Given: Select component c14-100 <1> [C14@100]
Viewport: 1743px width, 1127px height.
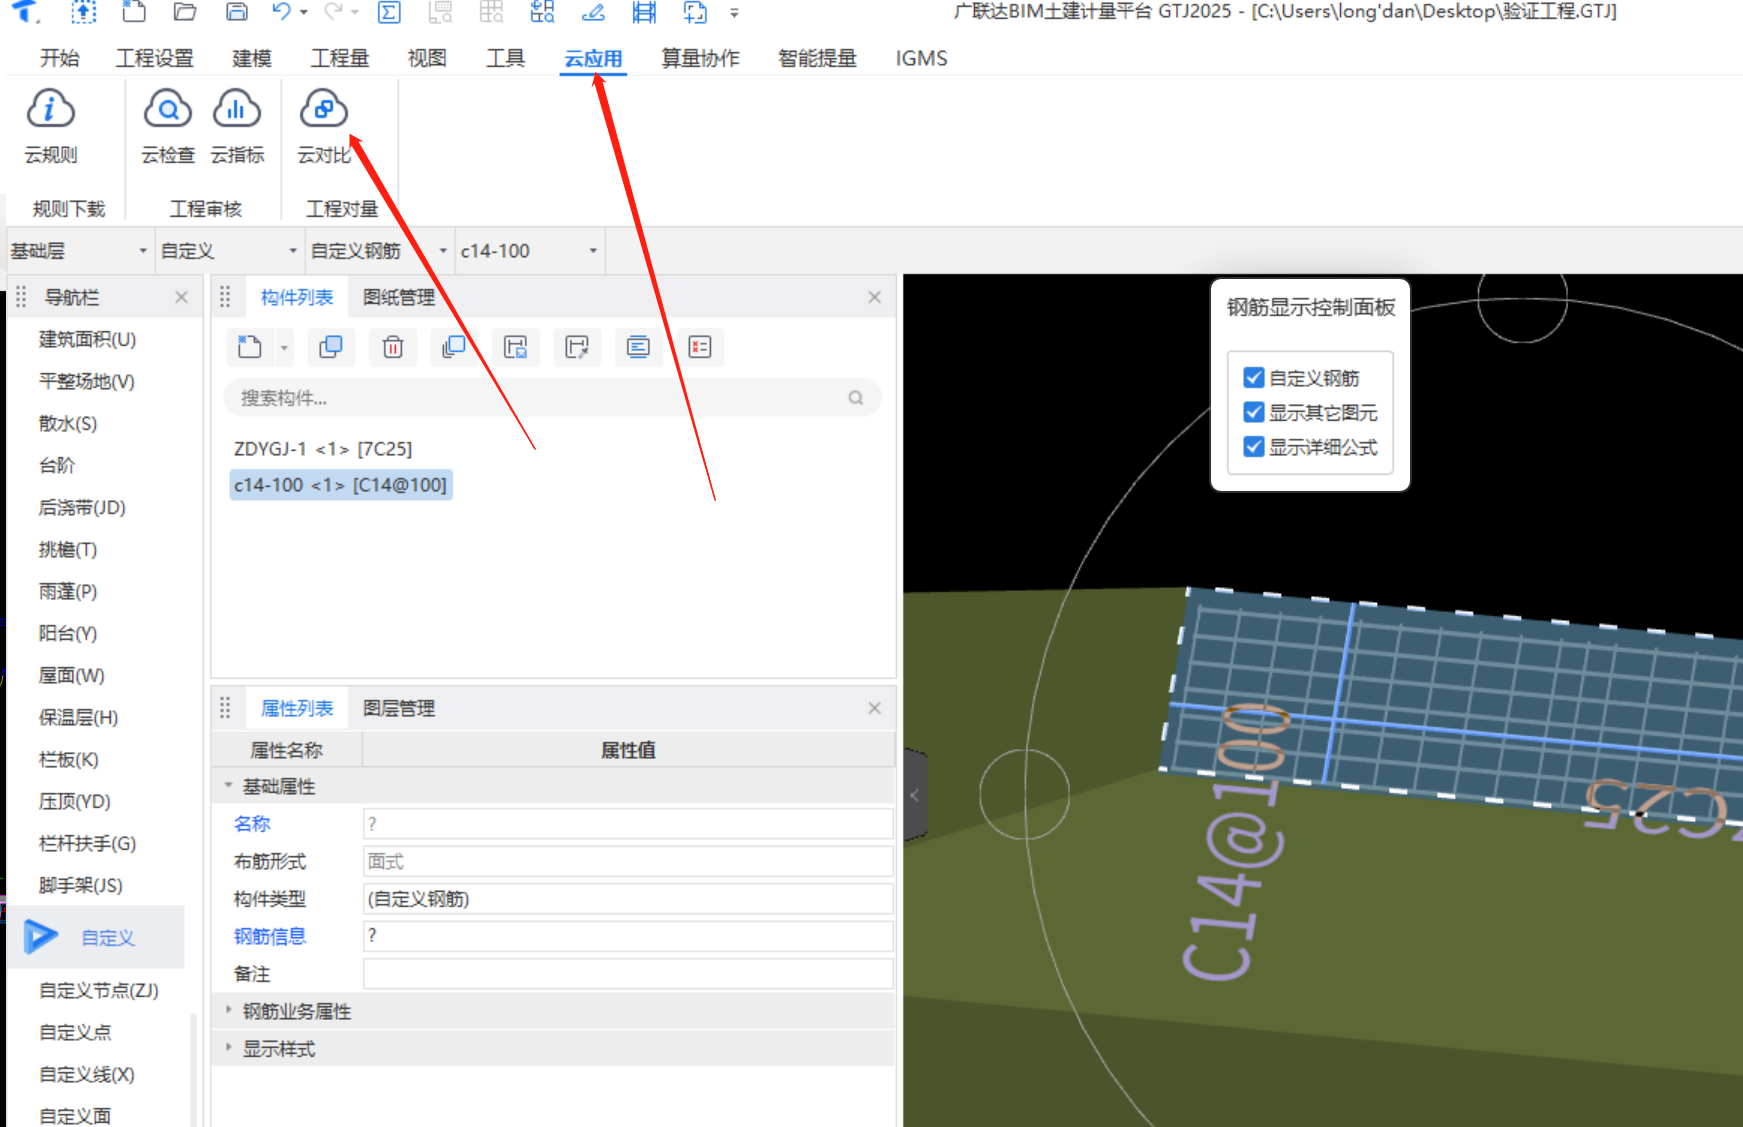Looking at the screenshot, I should pyautogui.click(x=340, y=485).
